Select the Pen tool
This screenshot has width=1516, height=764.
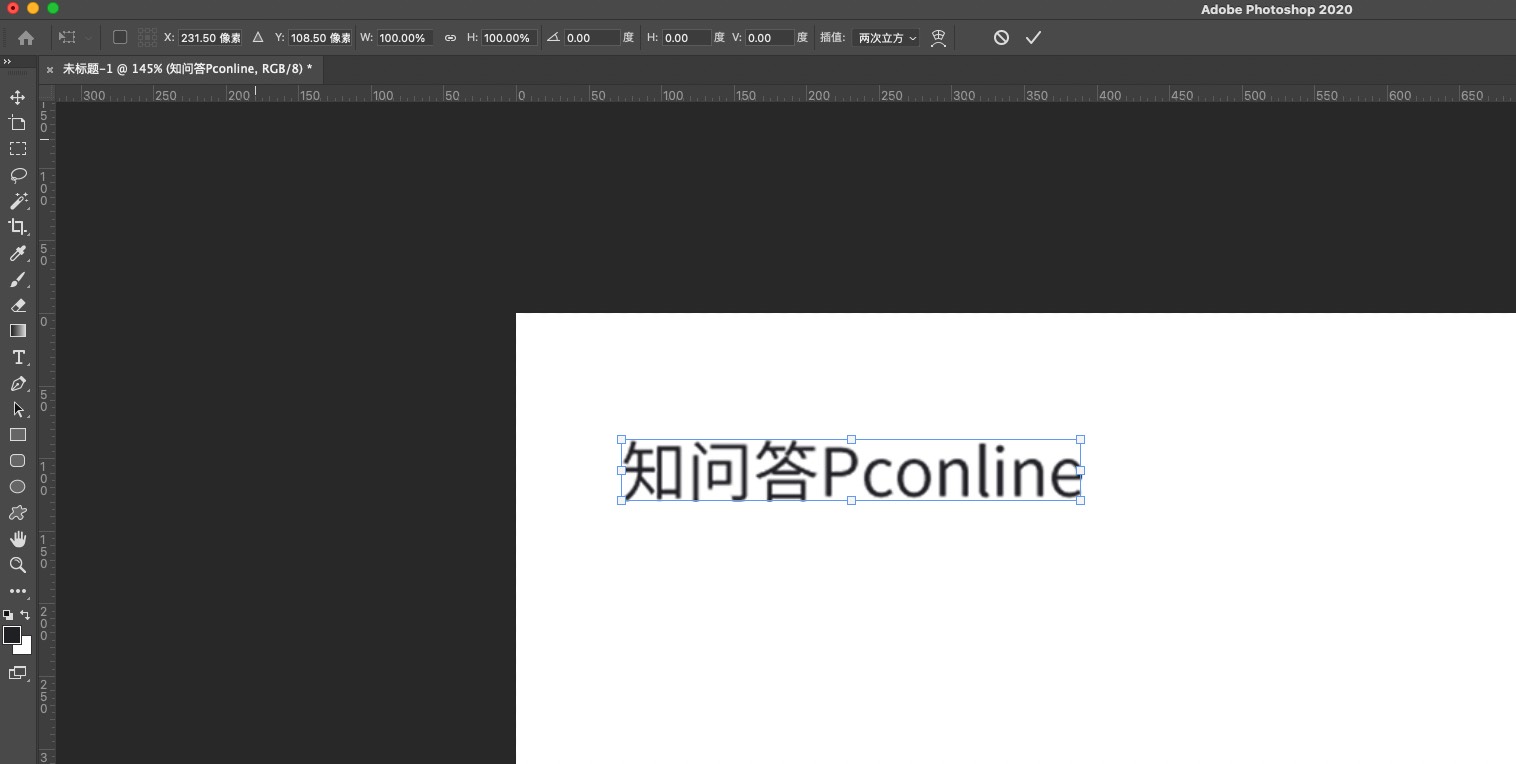coord(17,384)
